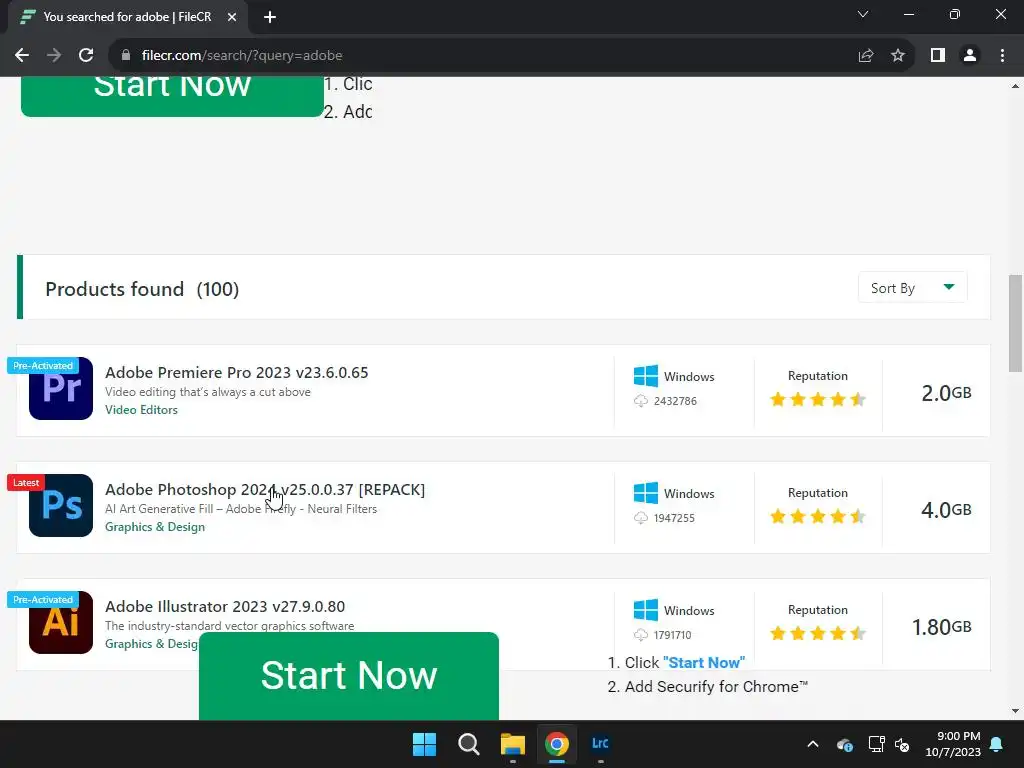Screen dimensions: 1024x768
Task: Click the scrollbar down arrow
Action: click(x=1015, y=711)
